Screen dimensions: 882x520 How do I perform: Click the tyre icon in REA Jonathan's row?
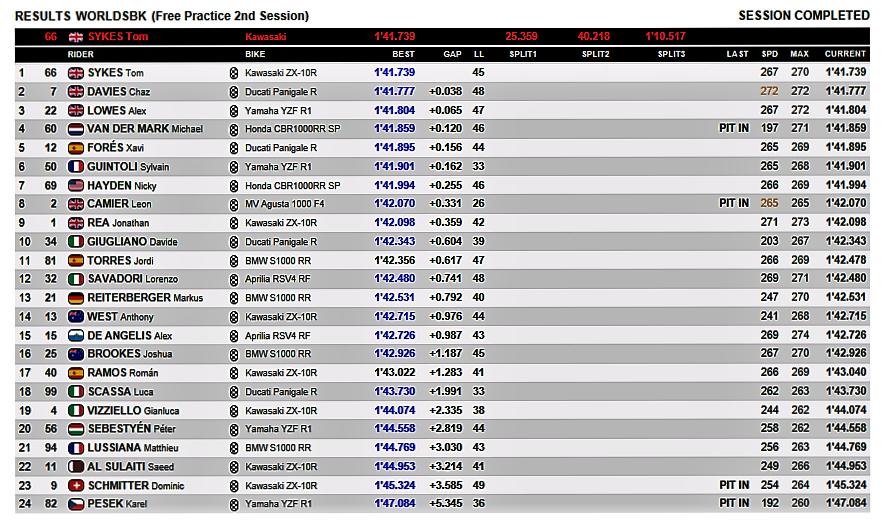click(x=234, y=223)
